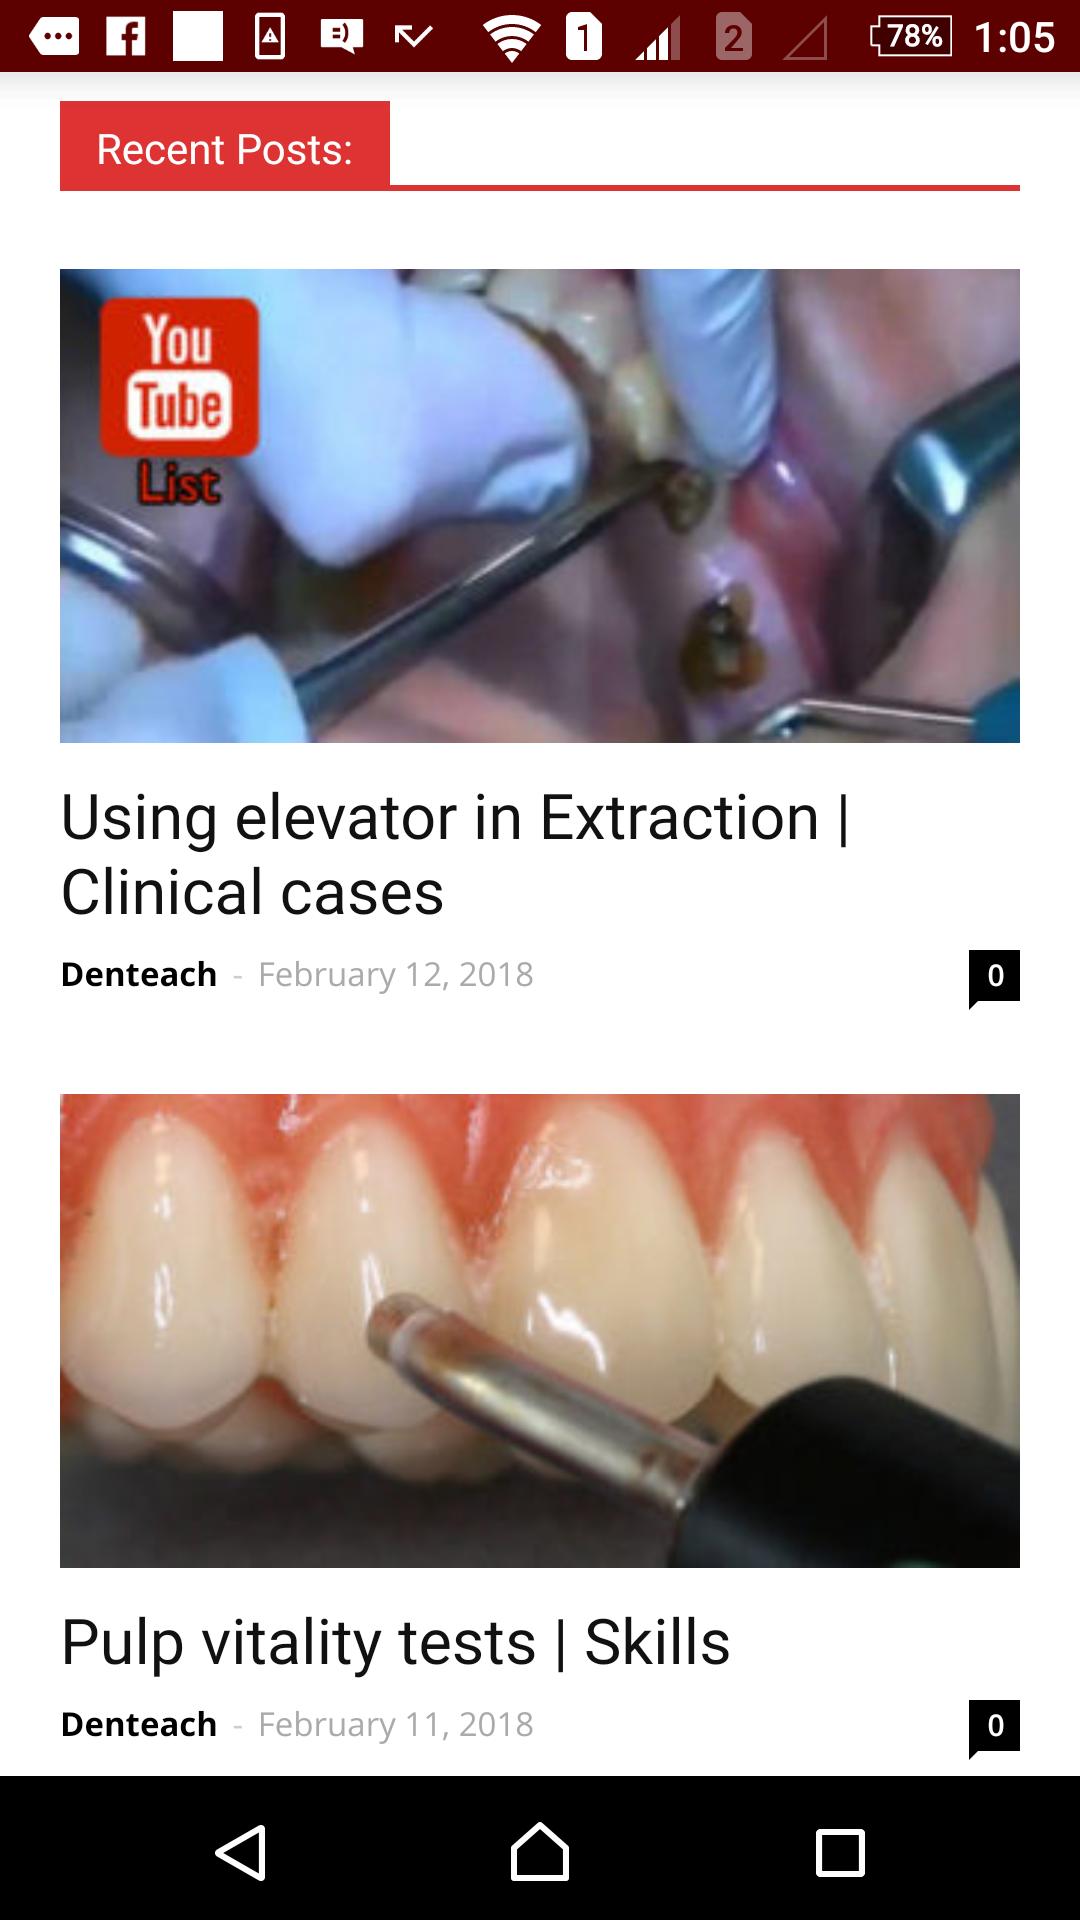This screenshot has width=1080, height=1920.
Task: Open Denteach author link on February 11 post
Action: point(139,1724)
